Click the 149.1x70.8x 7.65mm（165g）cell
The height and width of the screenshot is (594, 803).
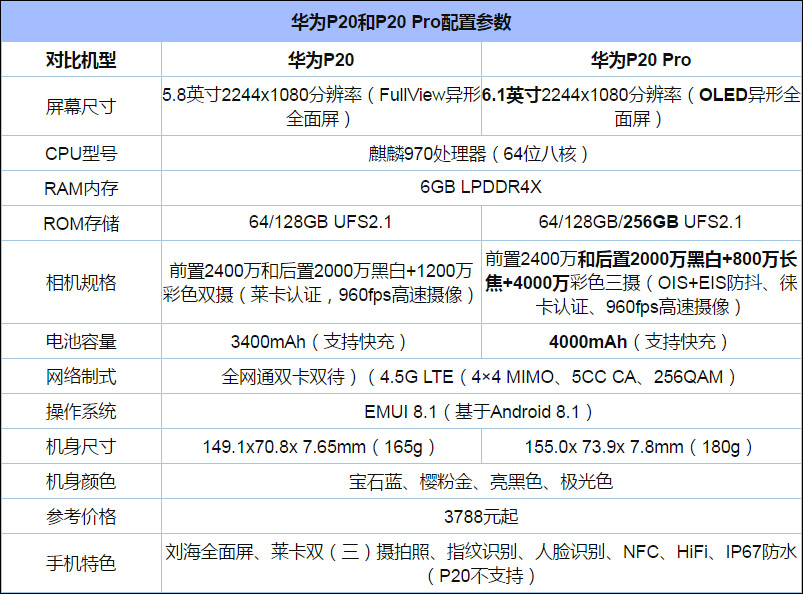tap(321, 447)
